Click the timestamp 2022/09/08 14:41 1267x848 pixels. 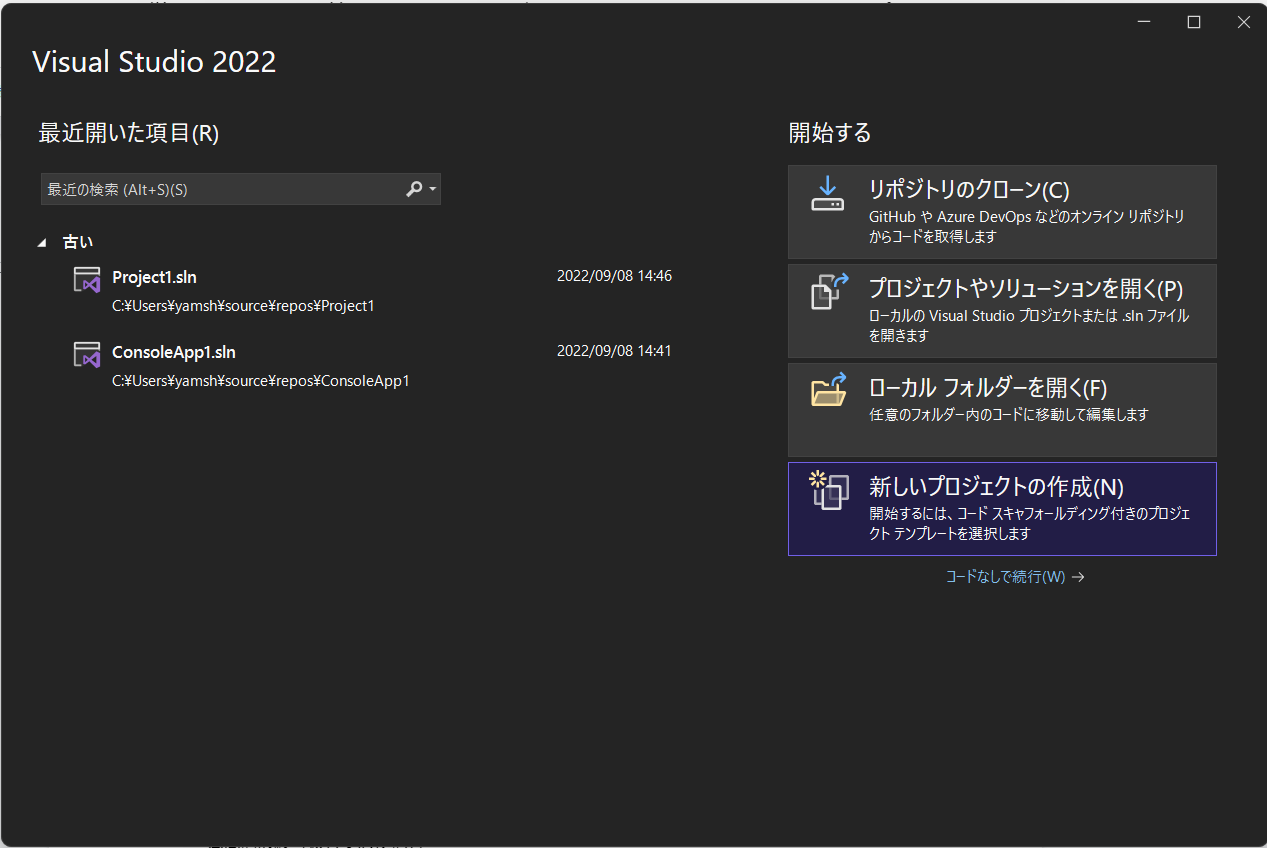point(614,351)
